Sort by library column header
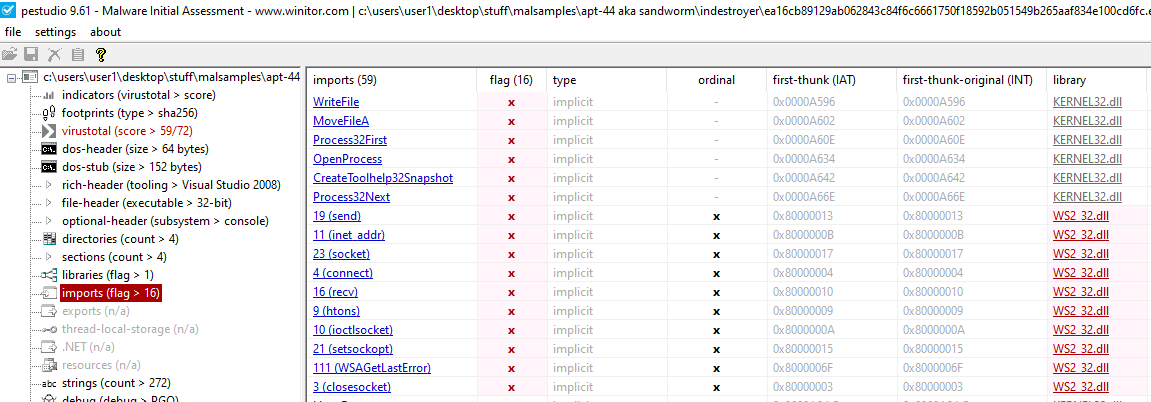Image resolution: width=1151 pixels, height=402 pixels. click(1097, 80)
